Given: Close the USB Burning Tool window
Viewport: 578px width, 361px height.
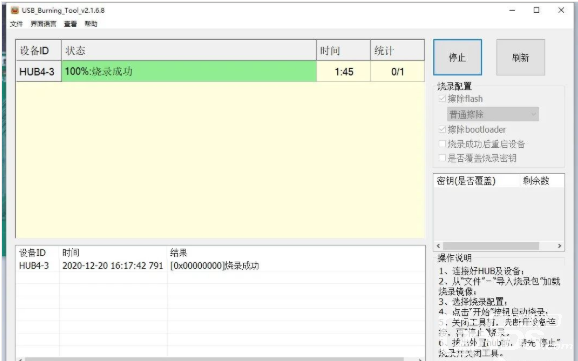Looking at the screenshot, I should pyautogui.click(x=561, y=10).
